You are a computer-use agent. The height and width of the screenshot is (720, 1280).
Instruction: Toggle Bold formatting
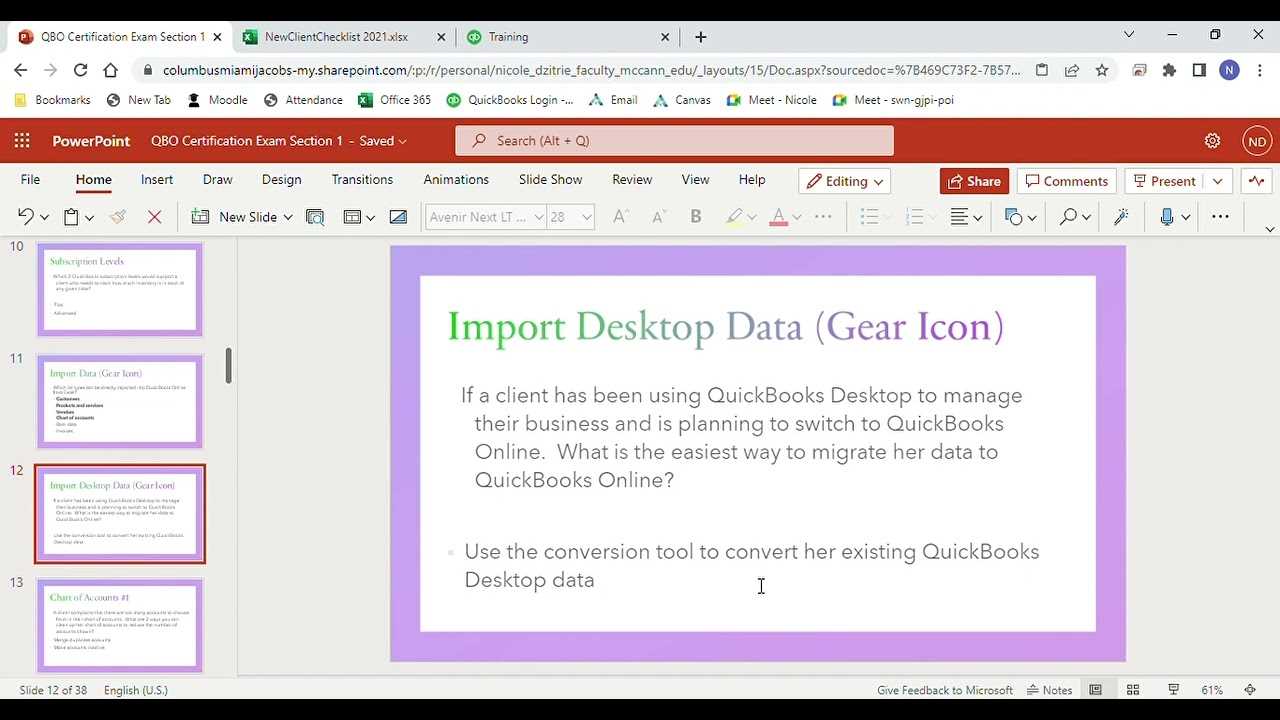pos(696,217)
